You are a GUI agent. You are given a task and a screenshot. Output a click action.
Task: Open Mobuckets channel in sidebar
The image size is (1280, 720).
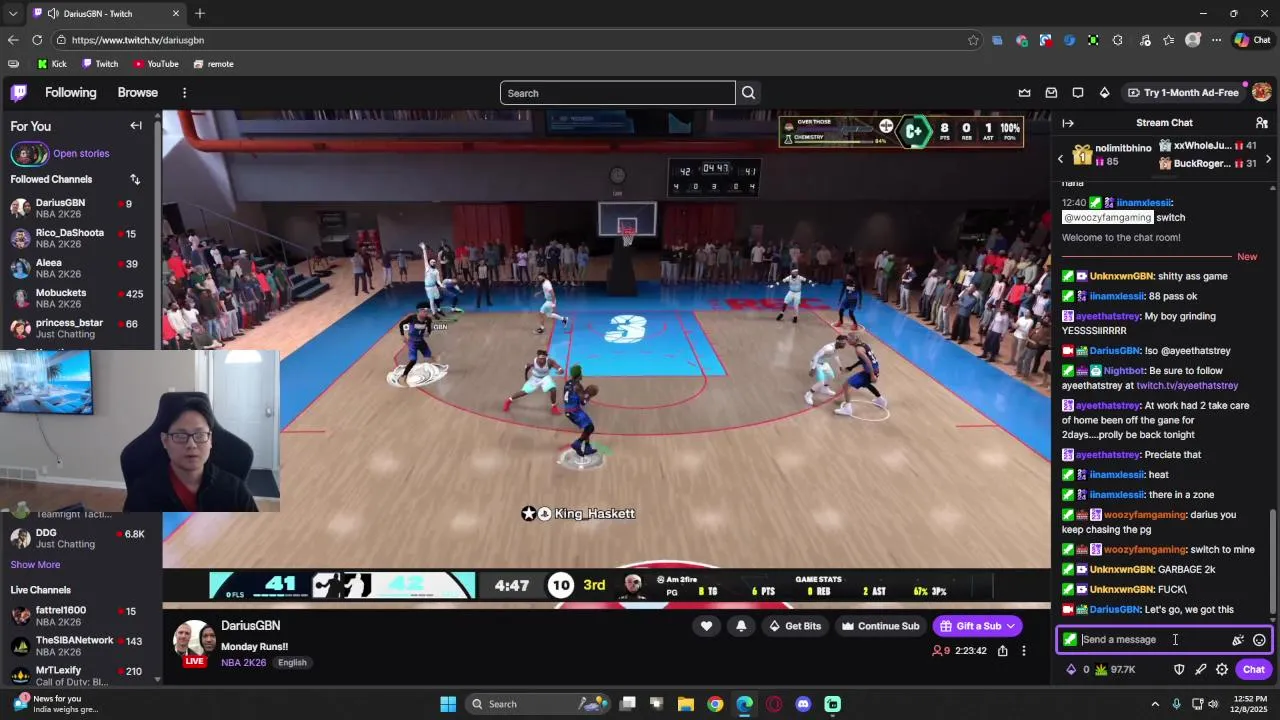80,298
